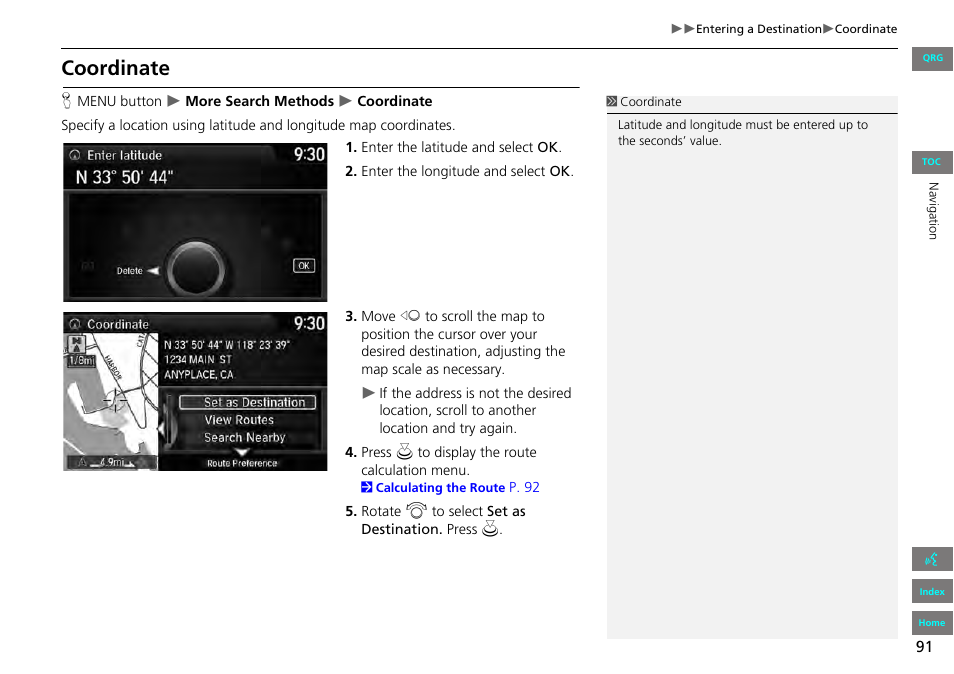The width and height of the screenshot is (954, 674).
Task: Click the rotate-knob icon in step 5
Action: pyautogui.click(x=416, y=510)
